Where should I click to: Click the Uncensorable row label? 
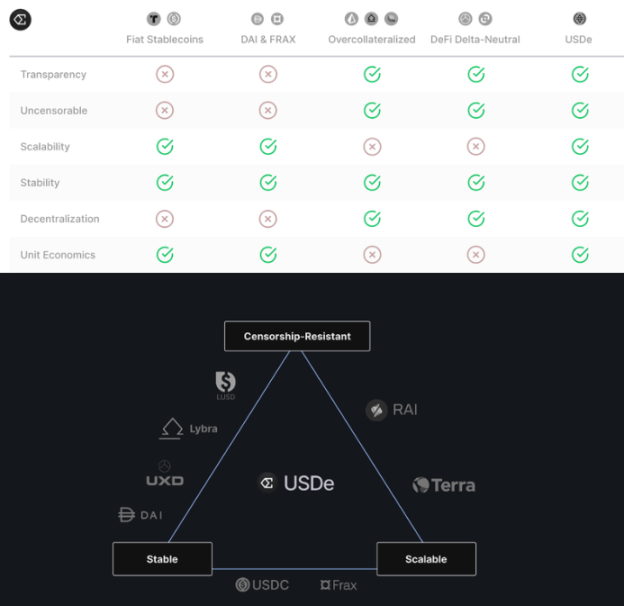(54, 111)
